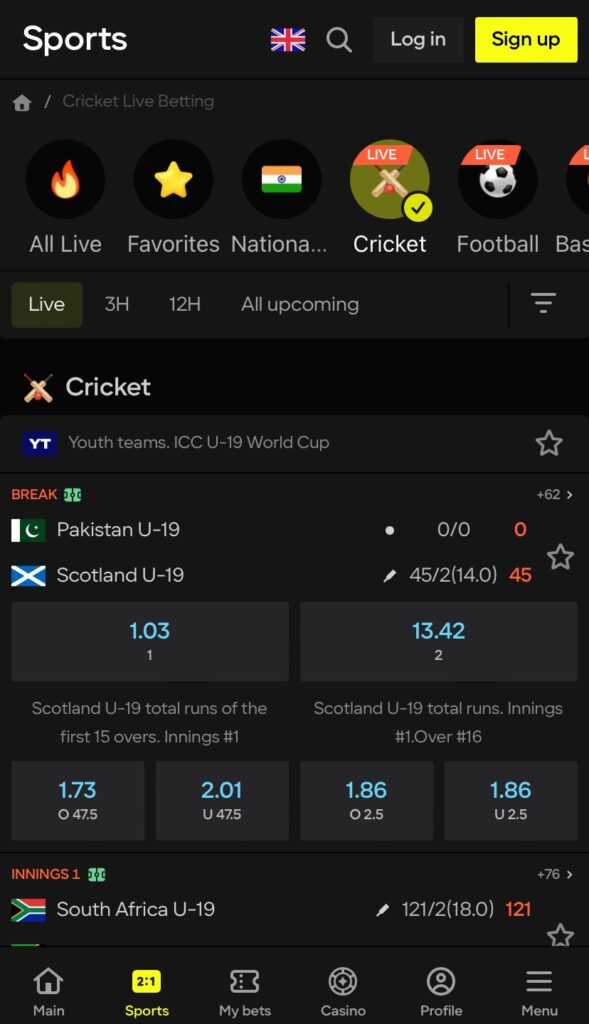The height and width of the screenshot is (1024, 589).
Task: Star the Pakistan vs Scotland U-19 match
Action: (x=561, y=557)
